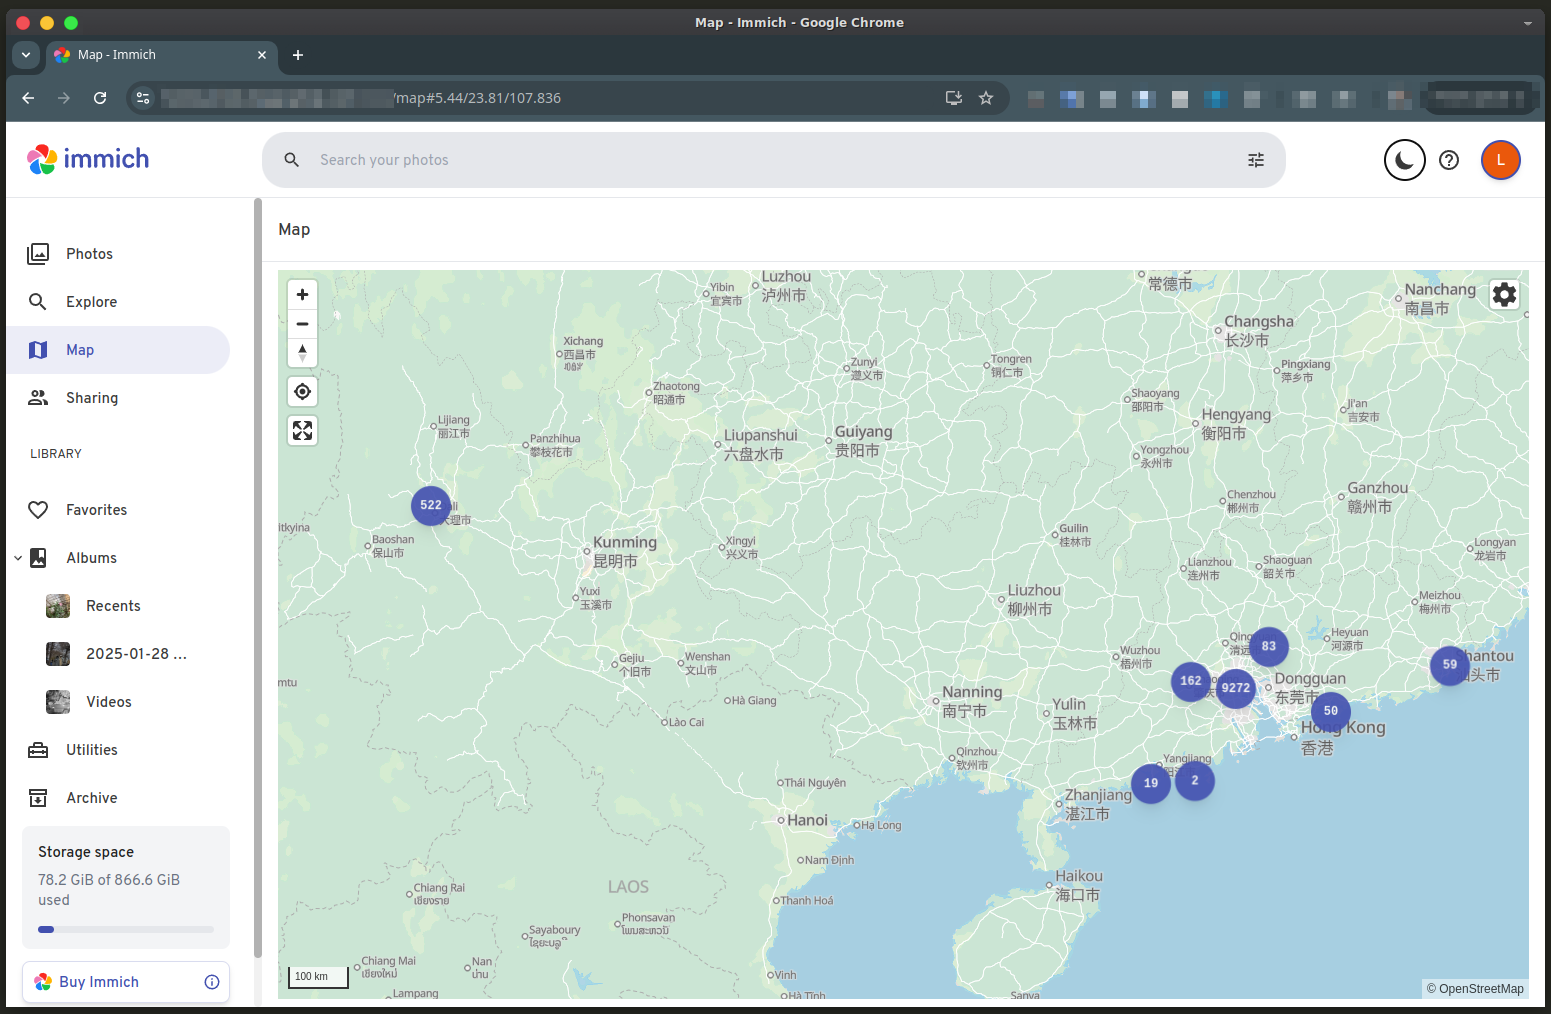The image size is (1551, 1014).
Task: Open the user account menu
Action: pyautogui.click(x=1500, y=160)
